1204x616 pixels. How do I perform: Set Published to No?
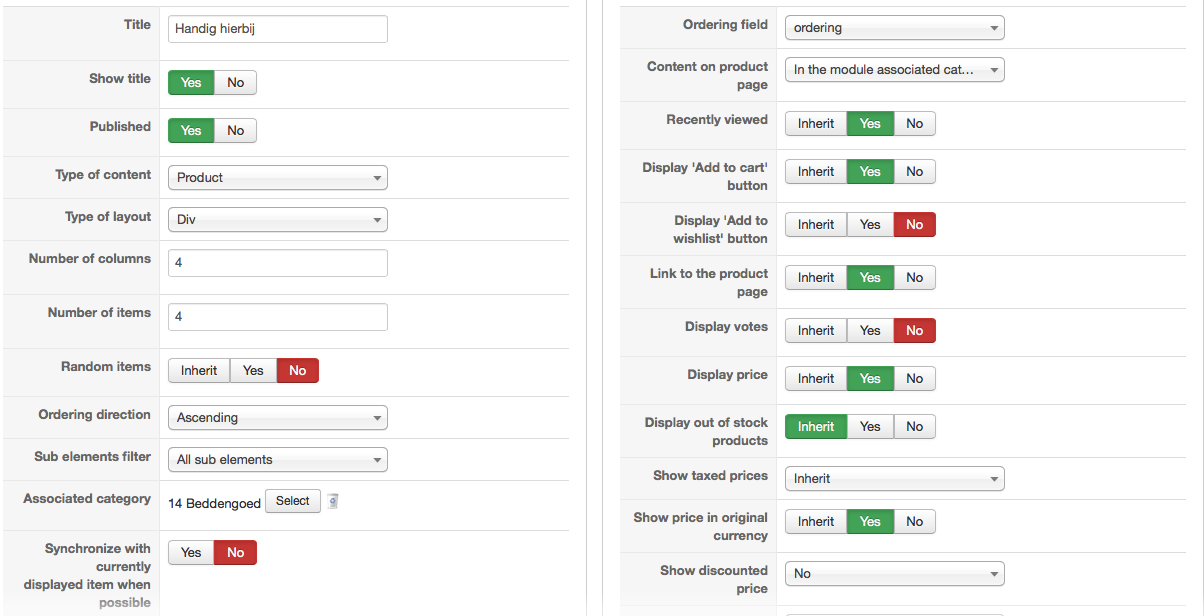(235, 130)
